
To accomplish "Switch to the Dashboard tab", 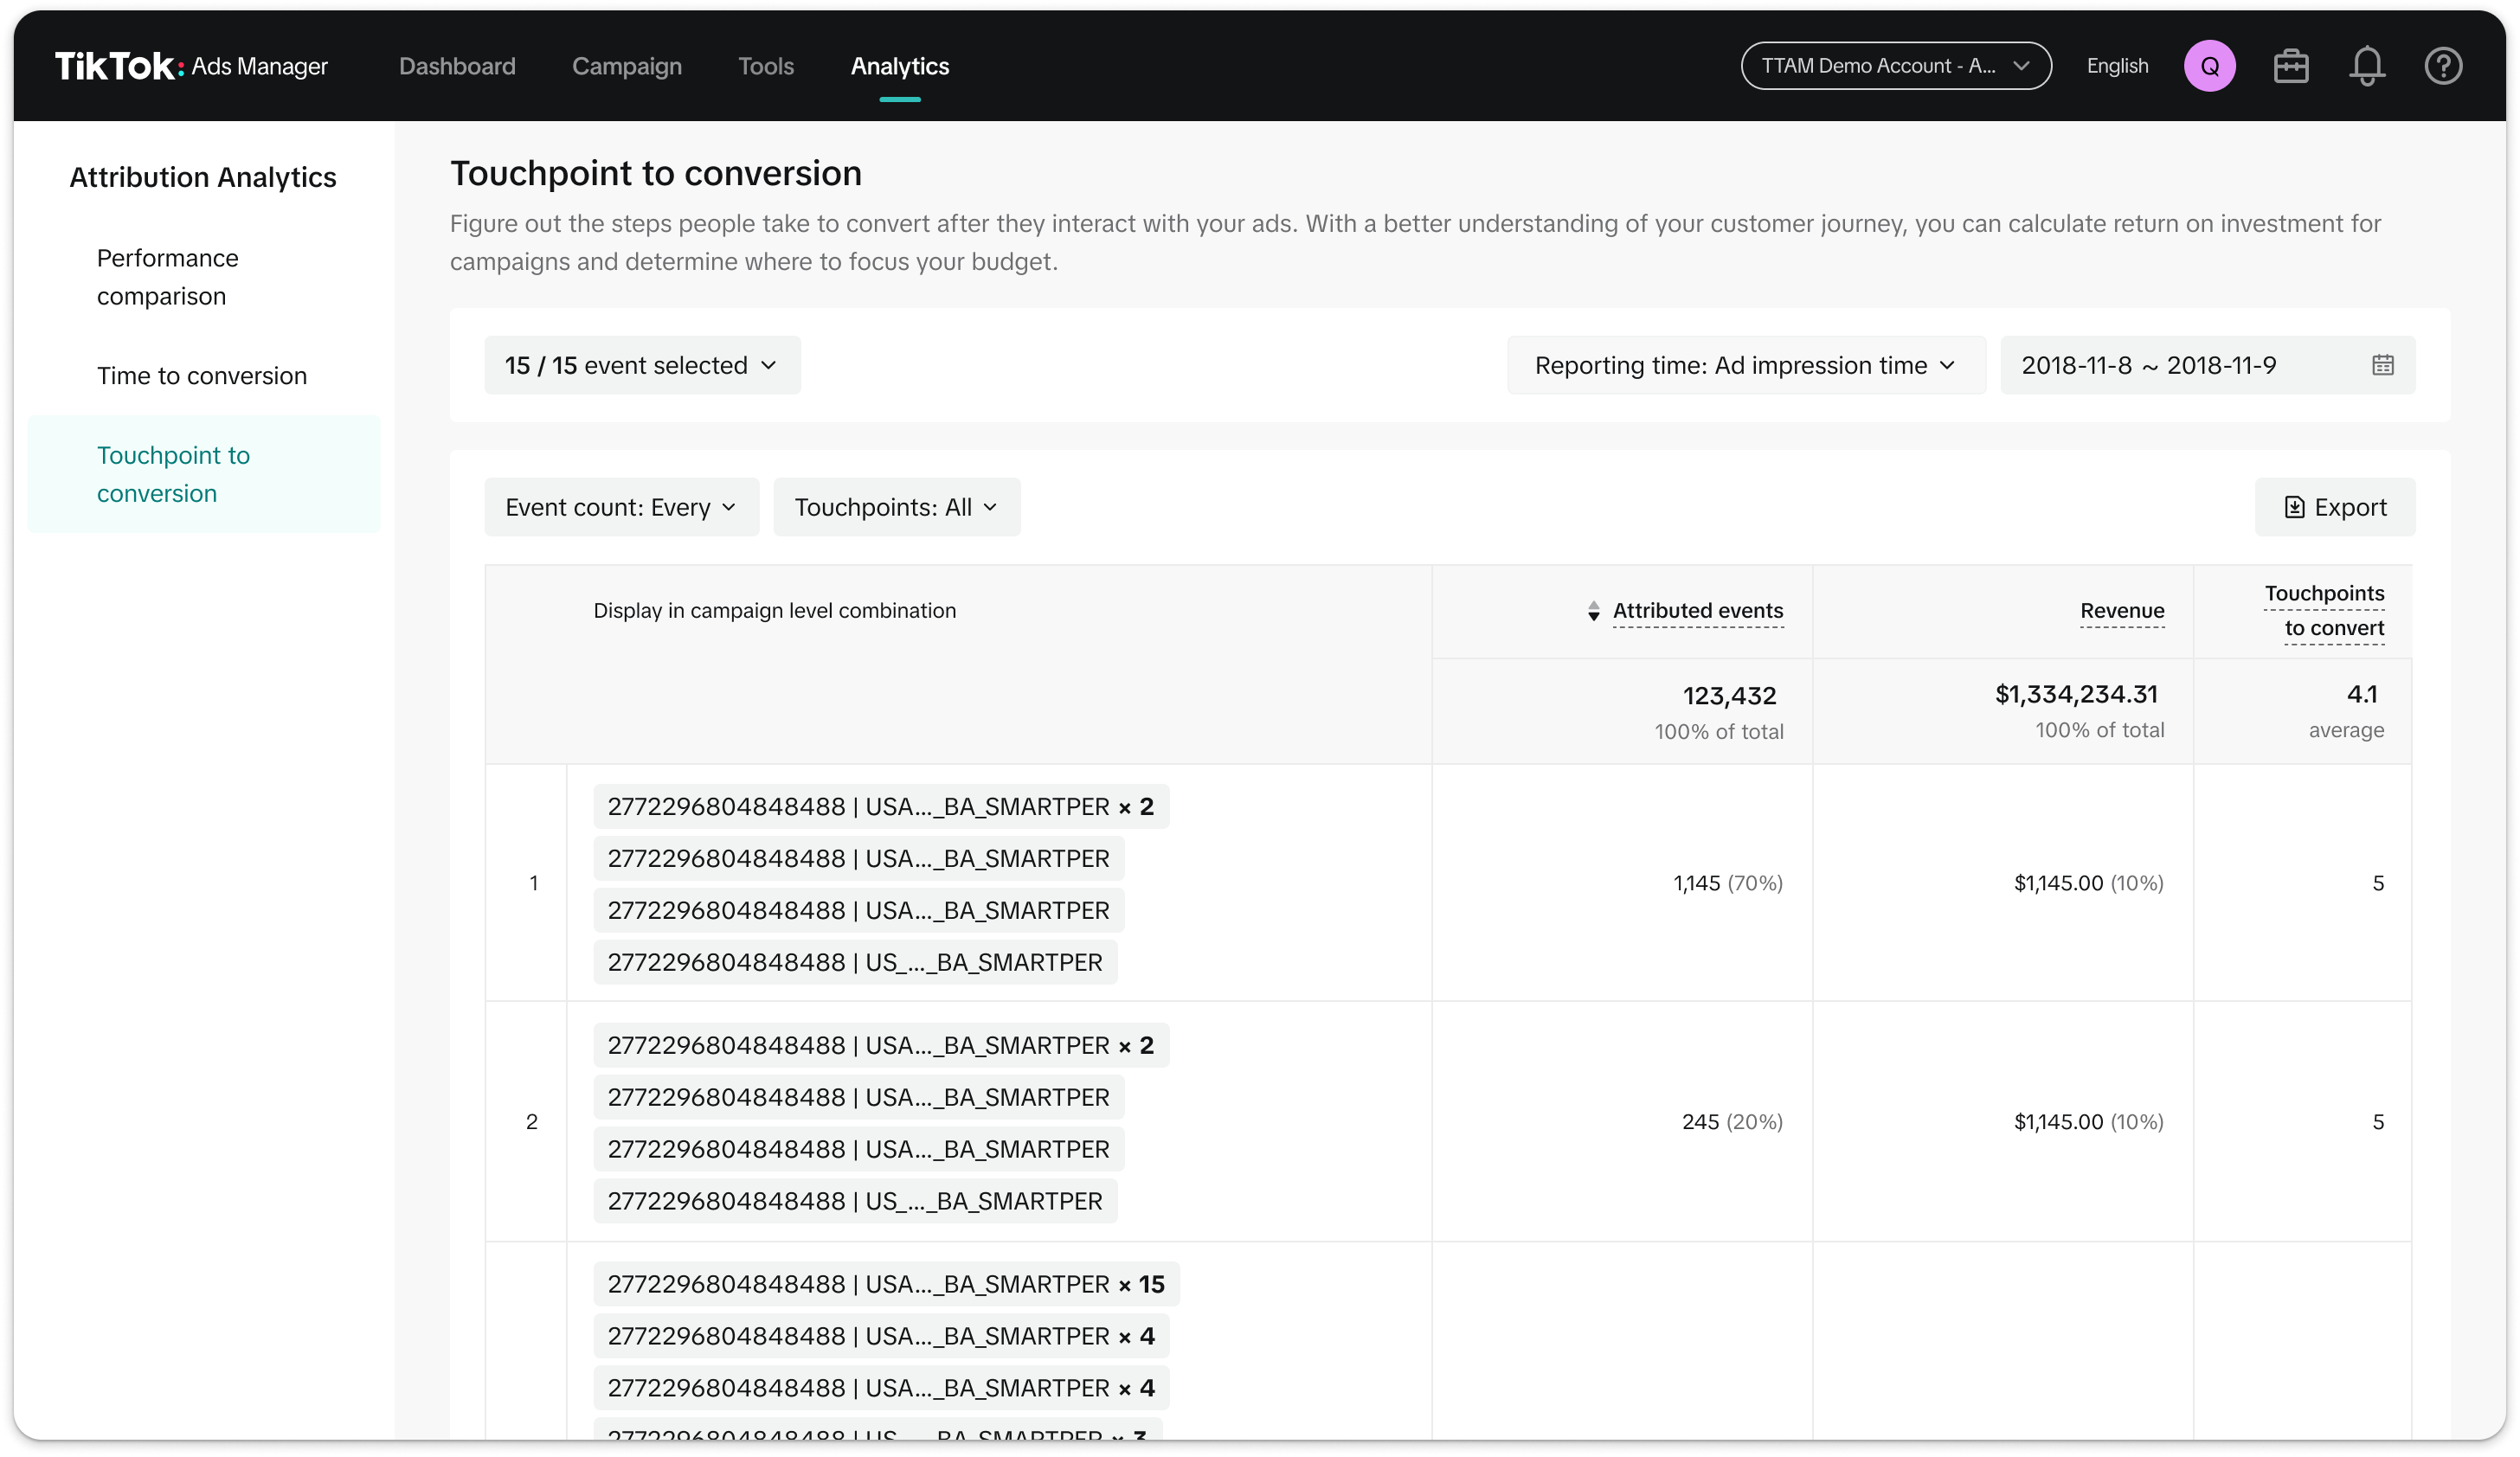I will tap(457, 66).
